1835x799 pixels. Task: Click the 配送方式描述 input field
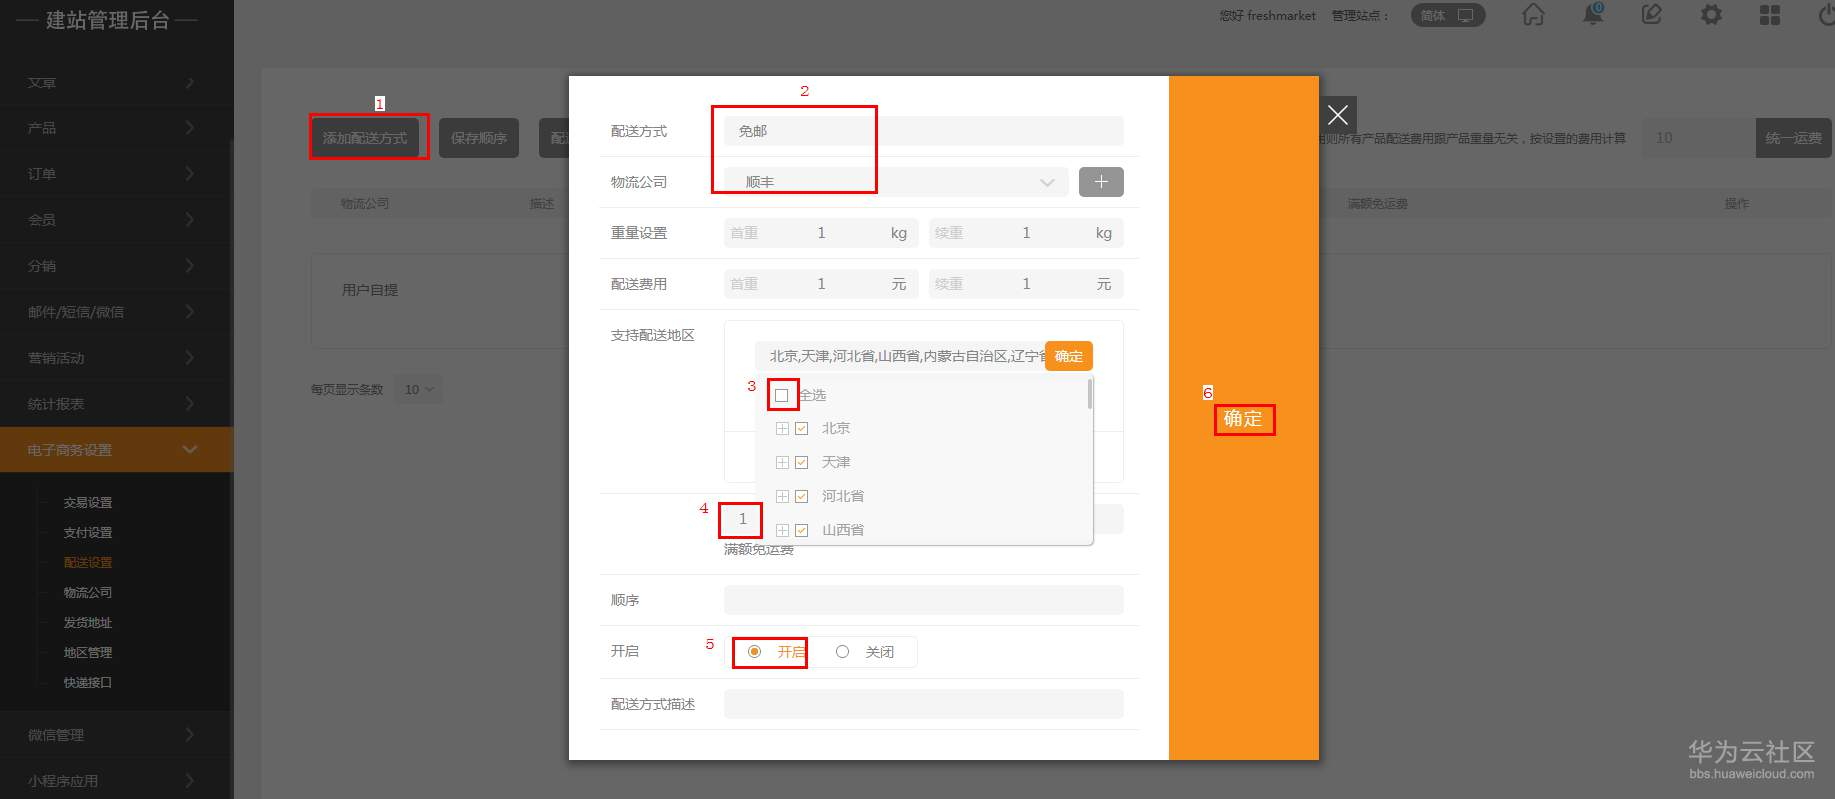924,704
